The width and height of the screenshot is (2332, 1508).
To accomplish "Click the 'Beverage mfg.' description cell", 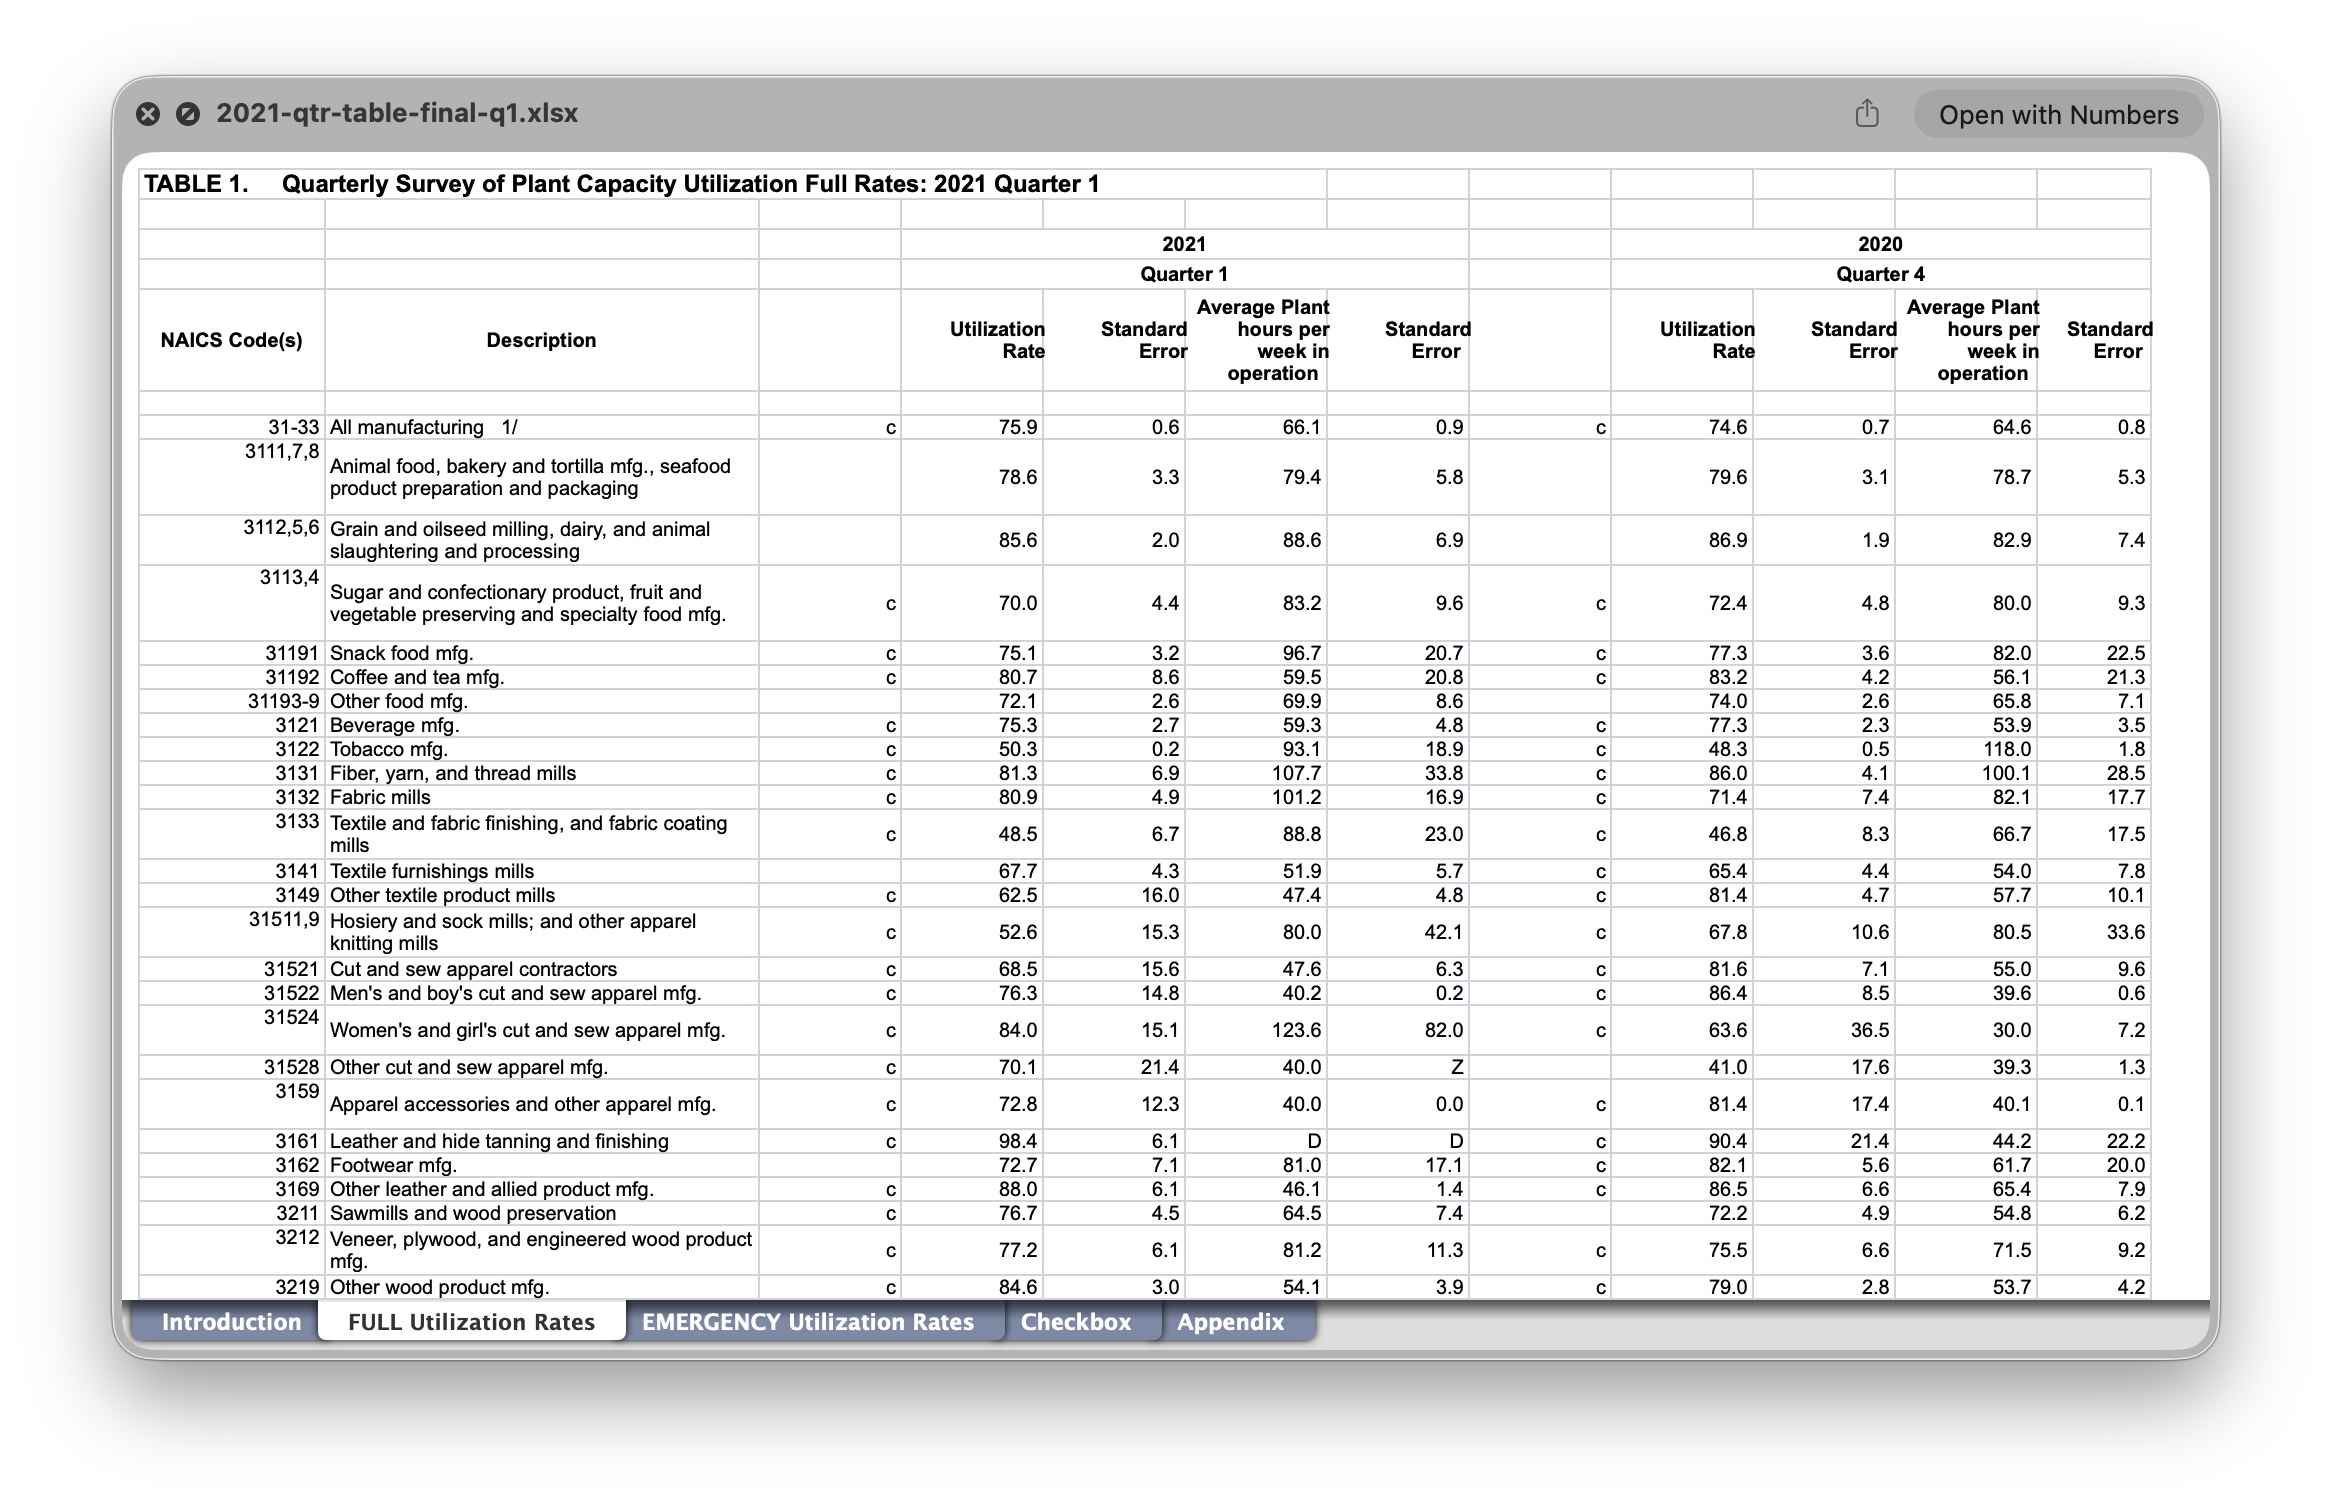I will click(541, 725).
